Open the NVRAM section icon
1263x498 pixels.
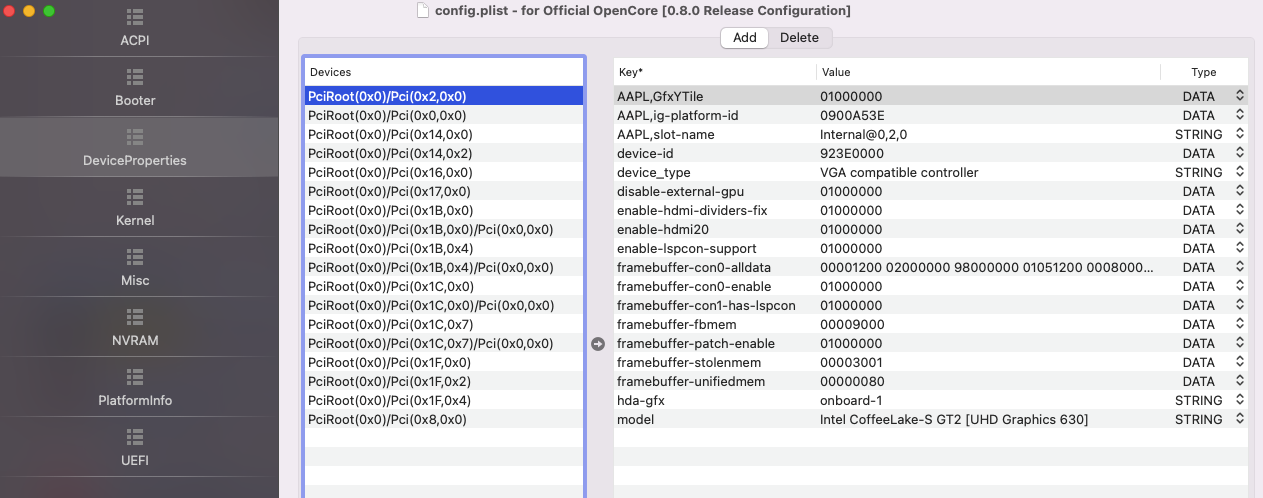tap(135, 317)
